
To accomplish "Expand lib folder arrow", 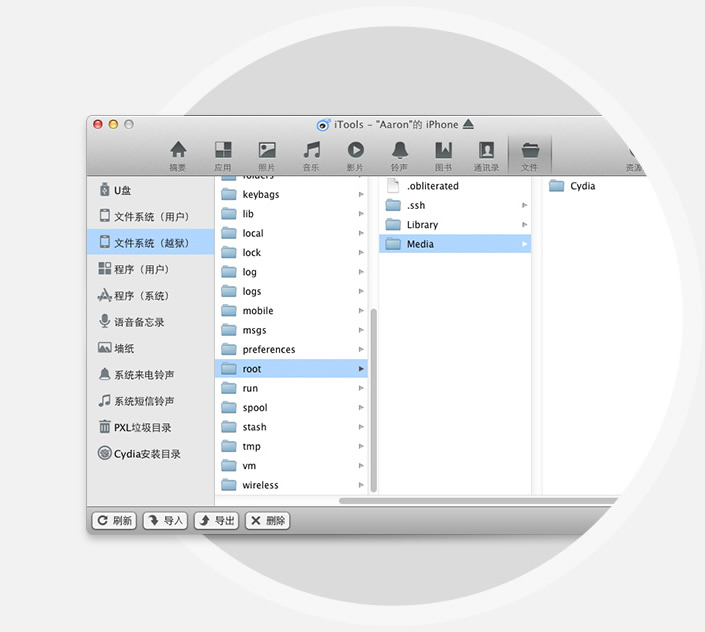I will (x=361, y=214).
